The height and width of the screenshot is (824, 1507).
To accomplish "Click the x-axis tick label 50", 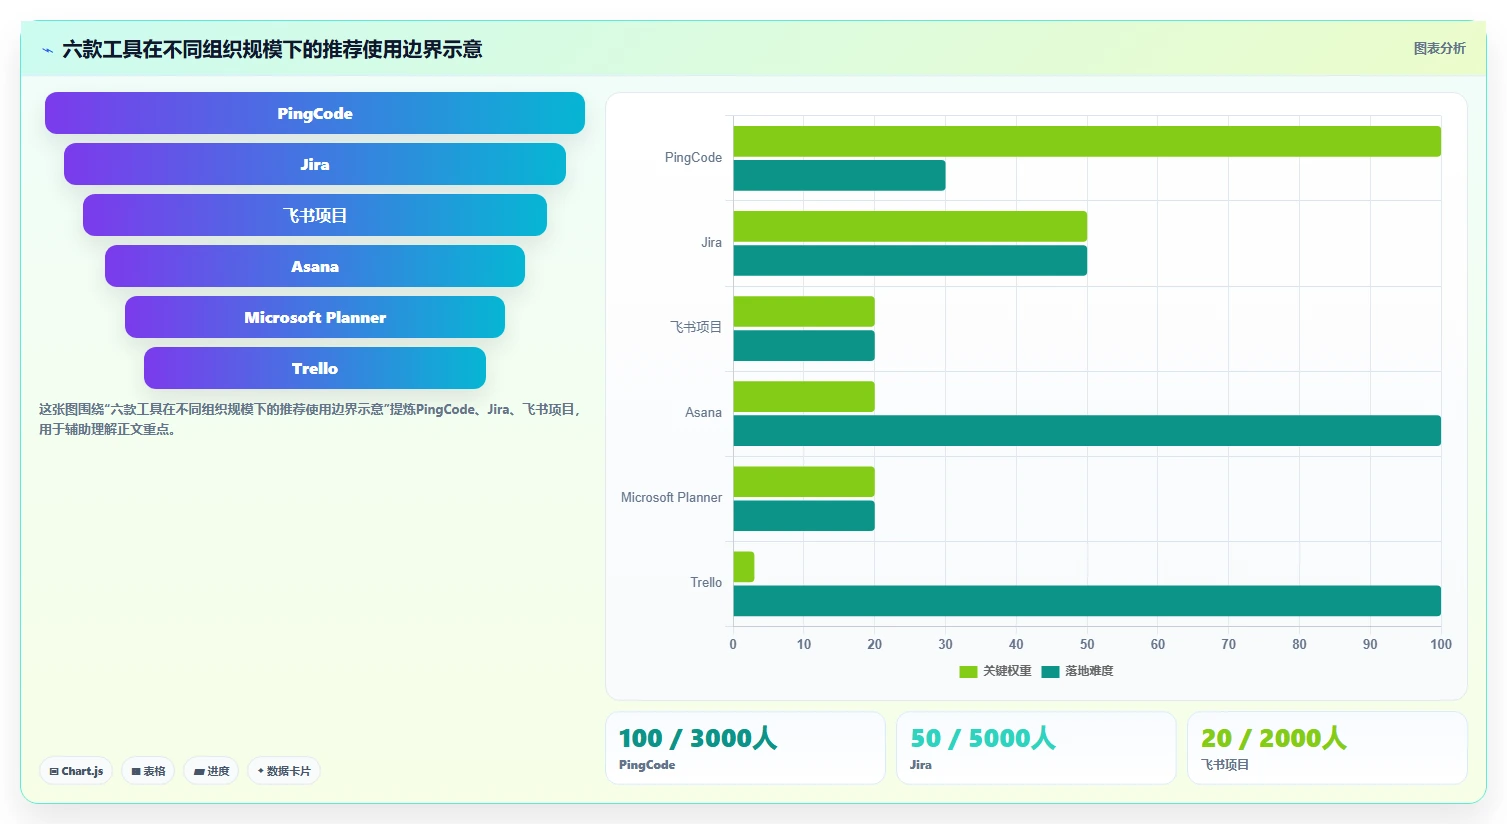I will 1087,644.
